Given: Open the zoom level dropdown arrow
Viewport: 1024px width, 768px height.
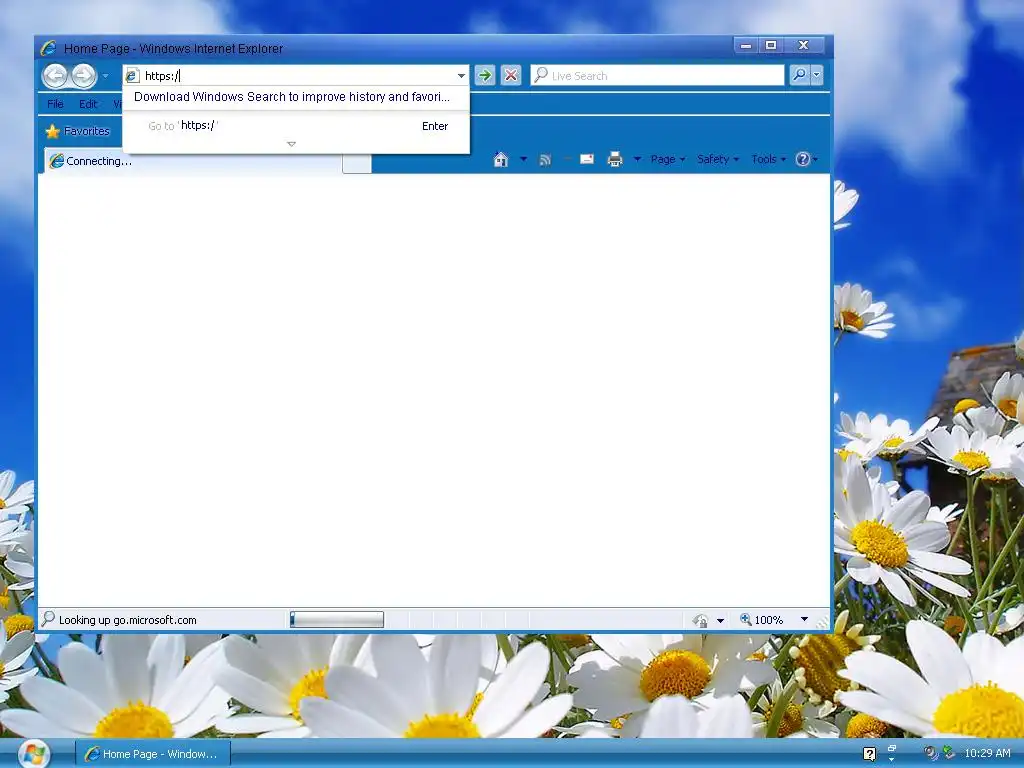Looking at the screenshot, I should click(805, 619).
